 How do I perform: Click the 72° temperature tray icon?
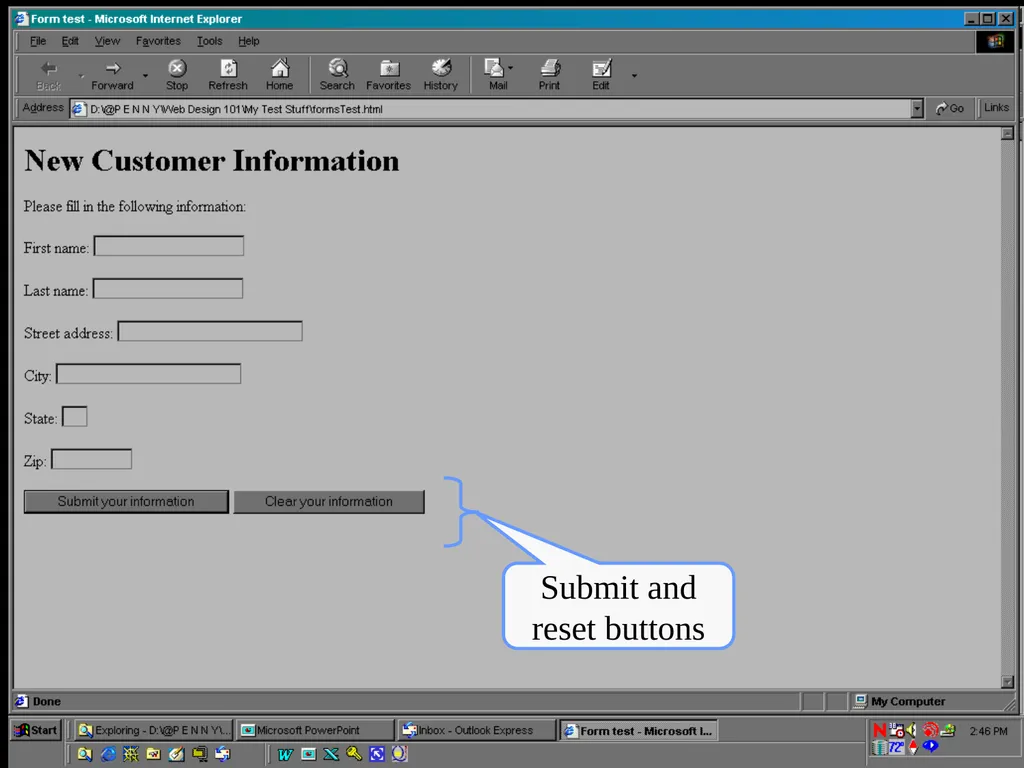tap(896, 747)
